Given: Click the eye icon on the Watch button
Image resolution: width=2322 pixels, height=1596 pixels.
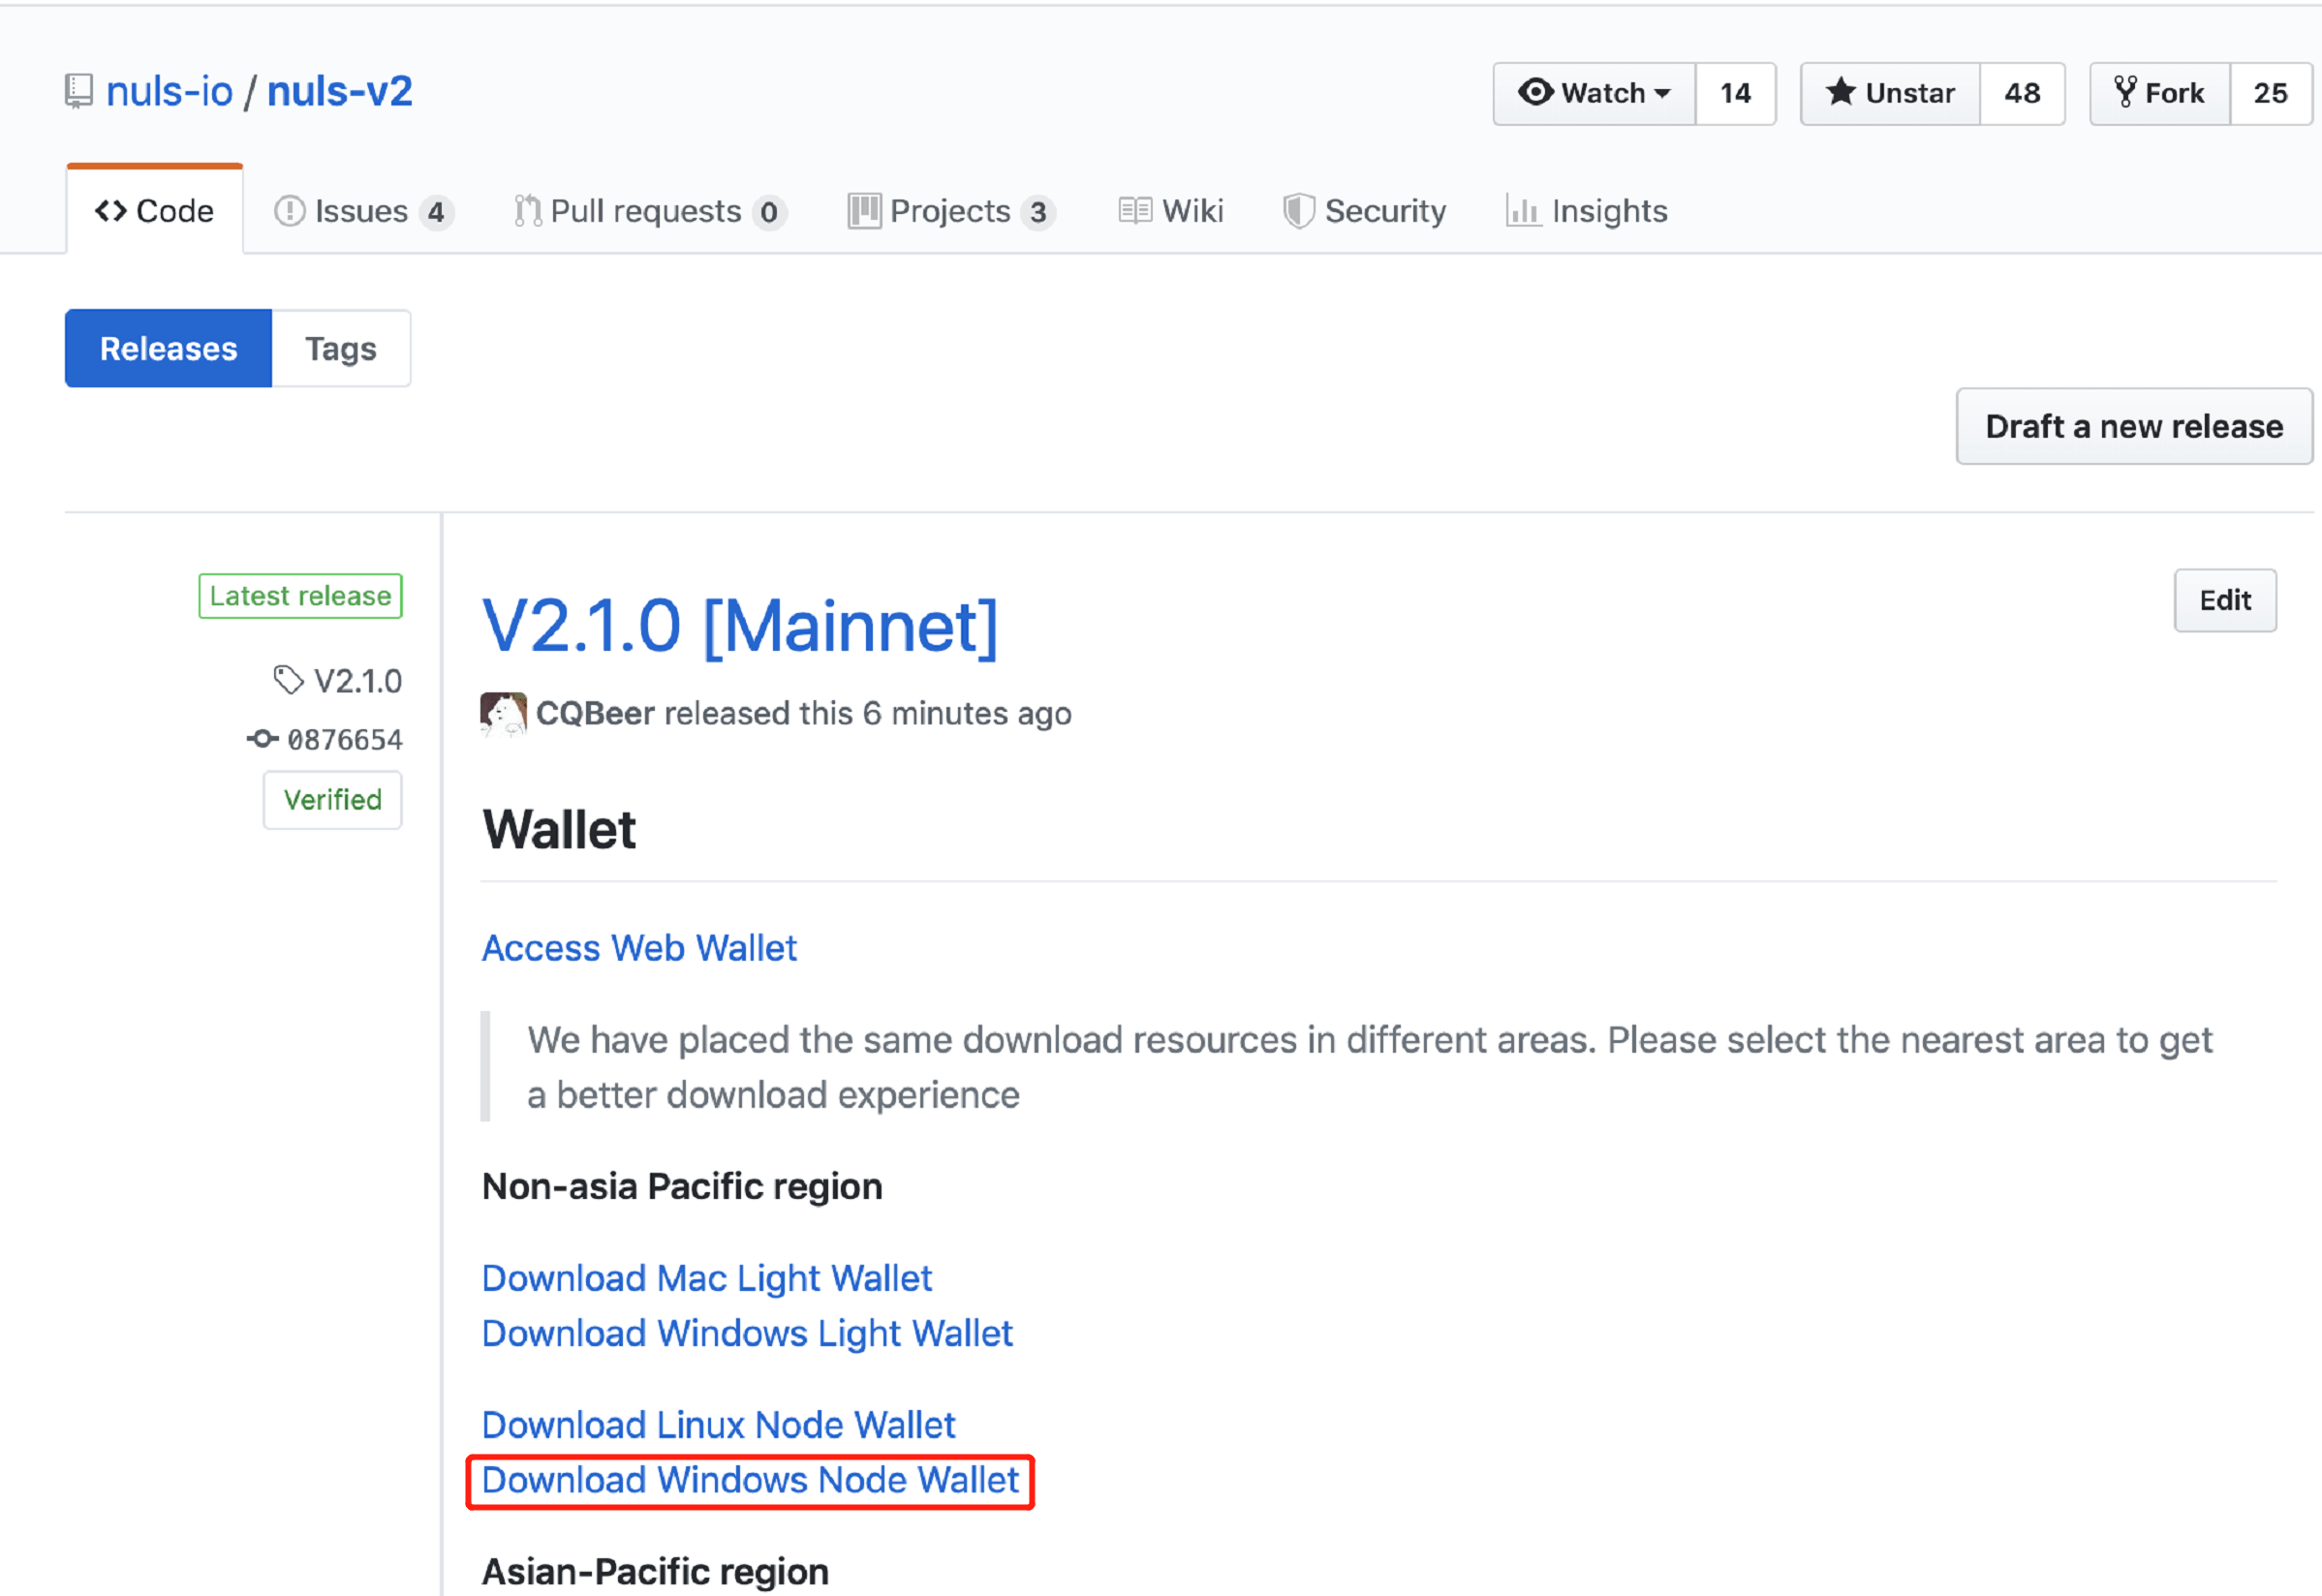Looking at the screenshot, I should (x=1537, y=93).
